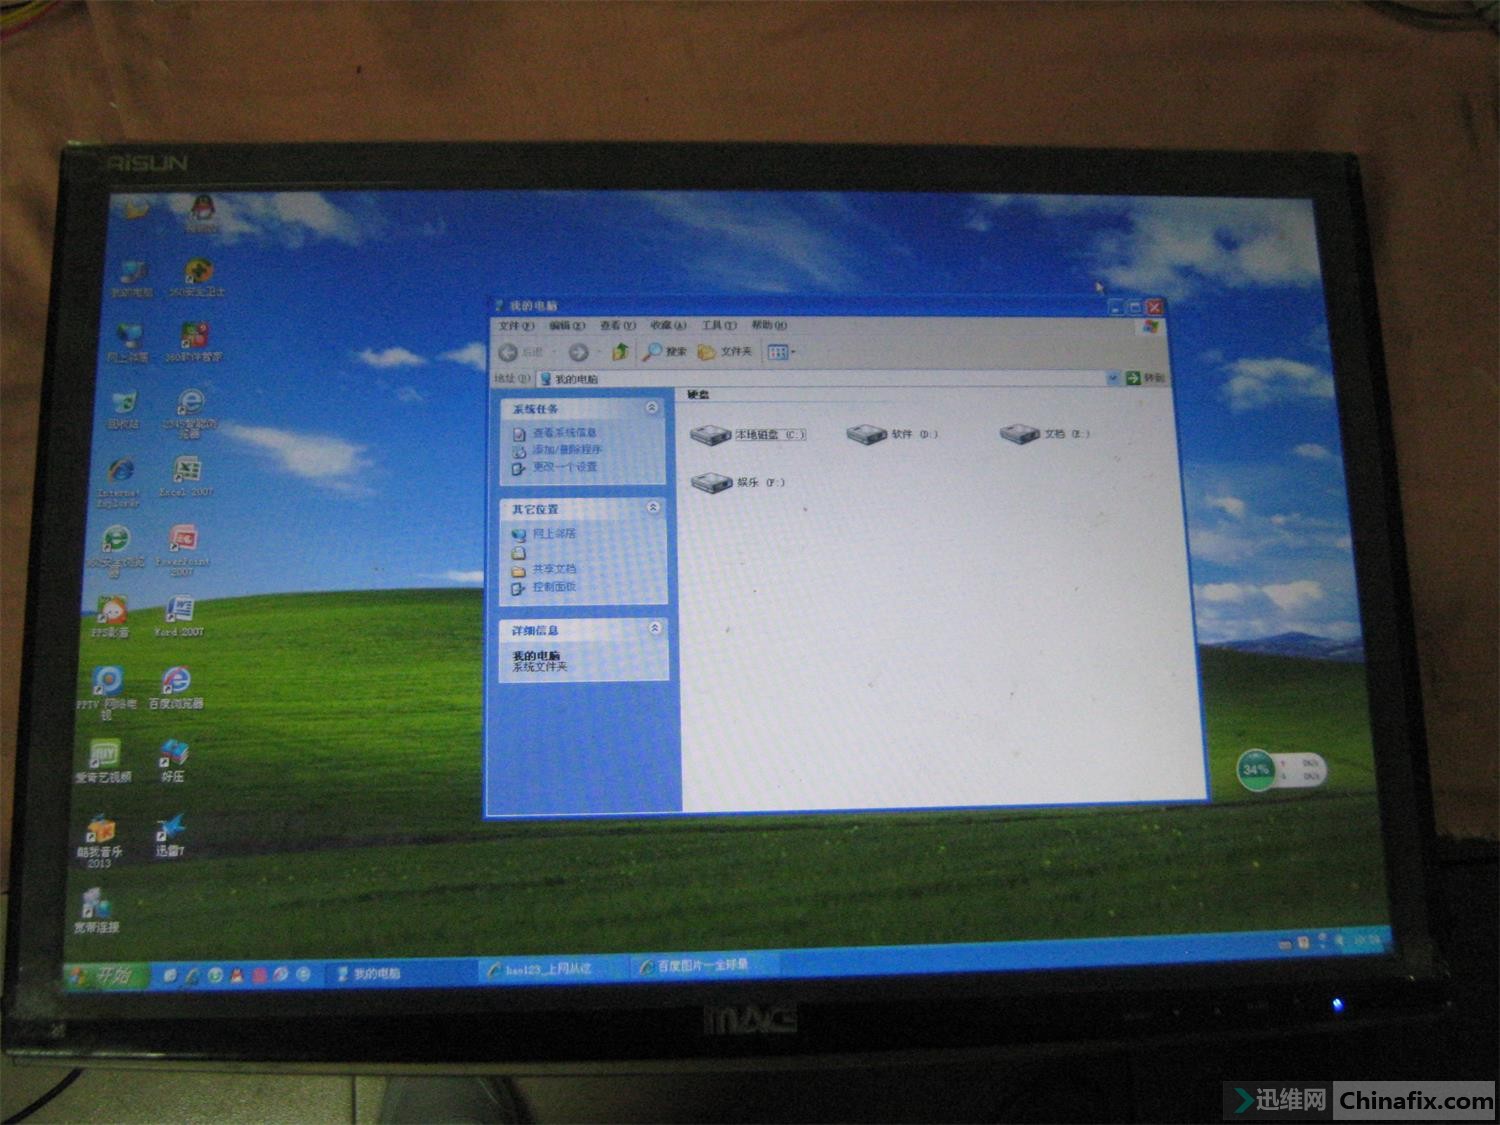Open 迅雷7 desktop shortcut
Viewport: 1500px width, 1125px height.
click(170, 835)
